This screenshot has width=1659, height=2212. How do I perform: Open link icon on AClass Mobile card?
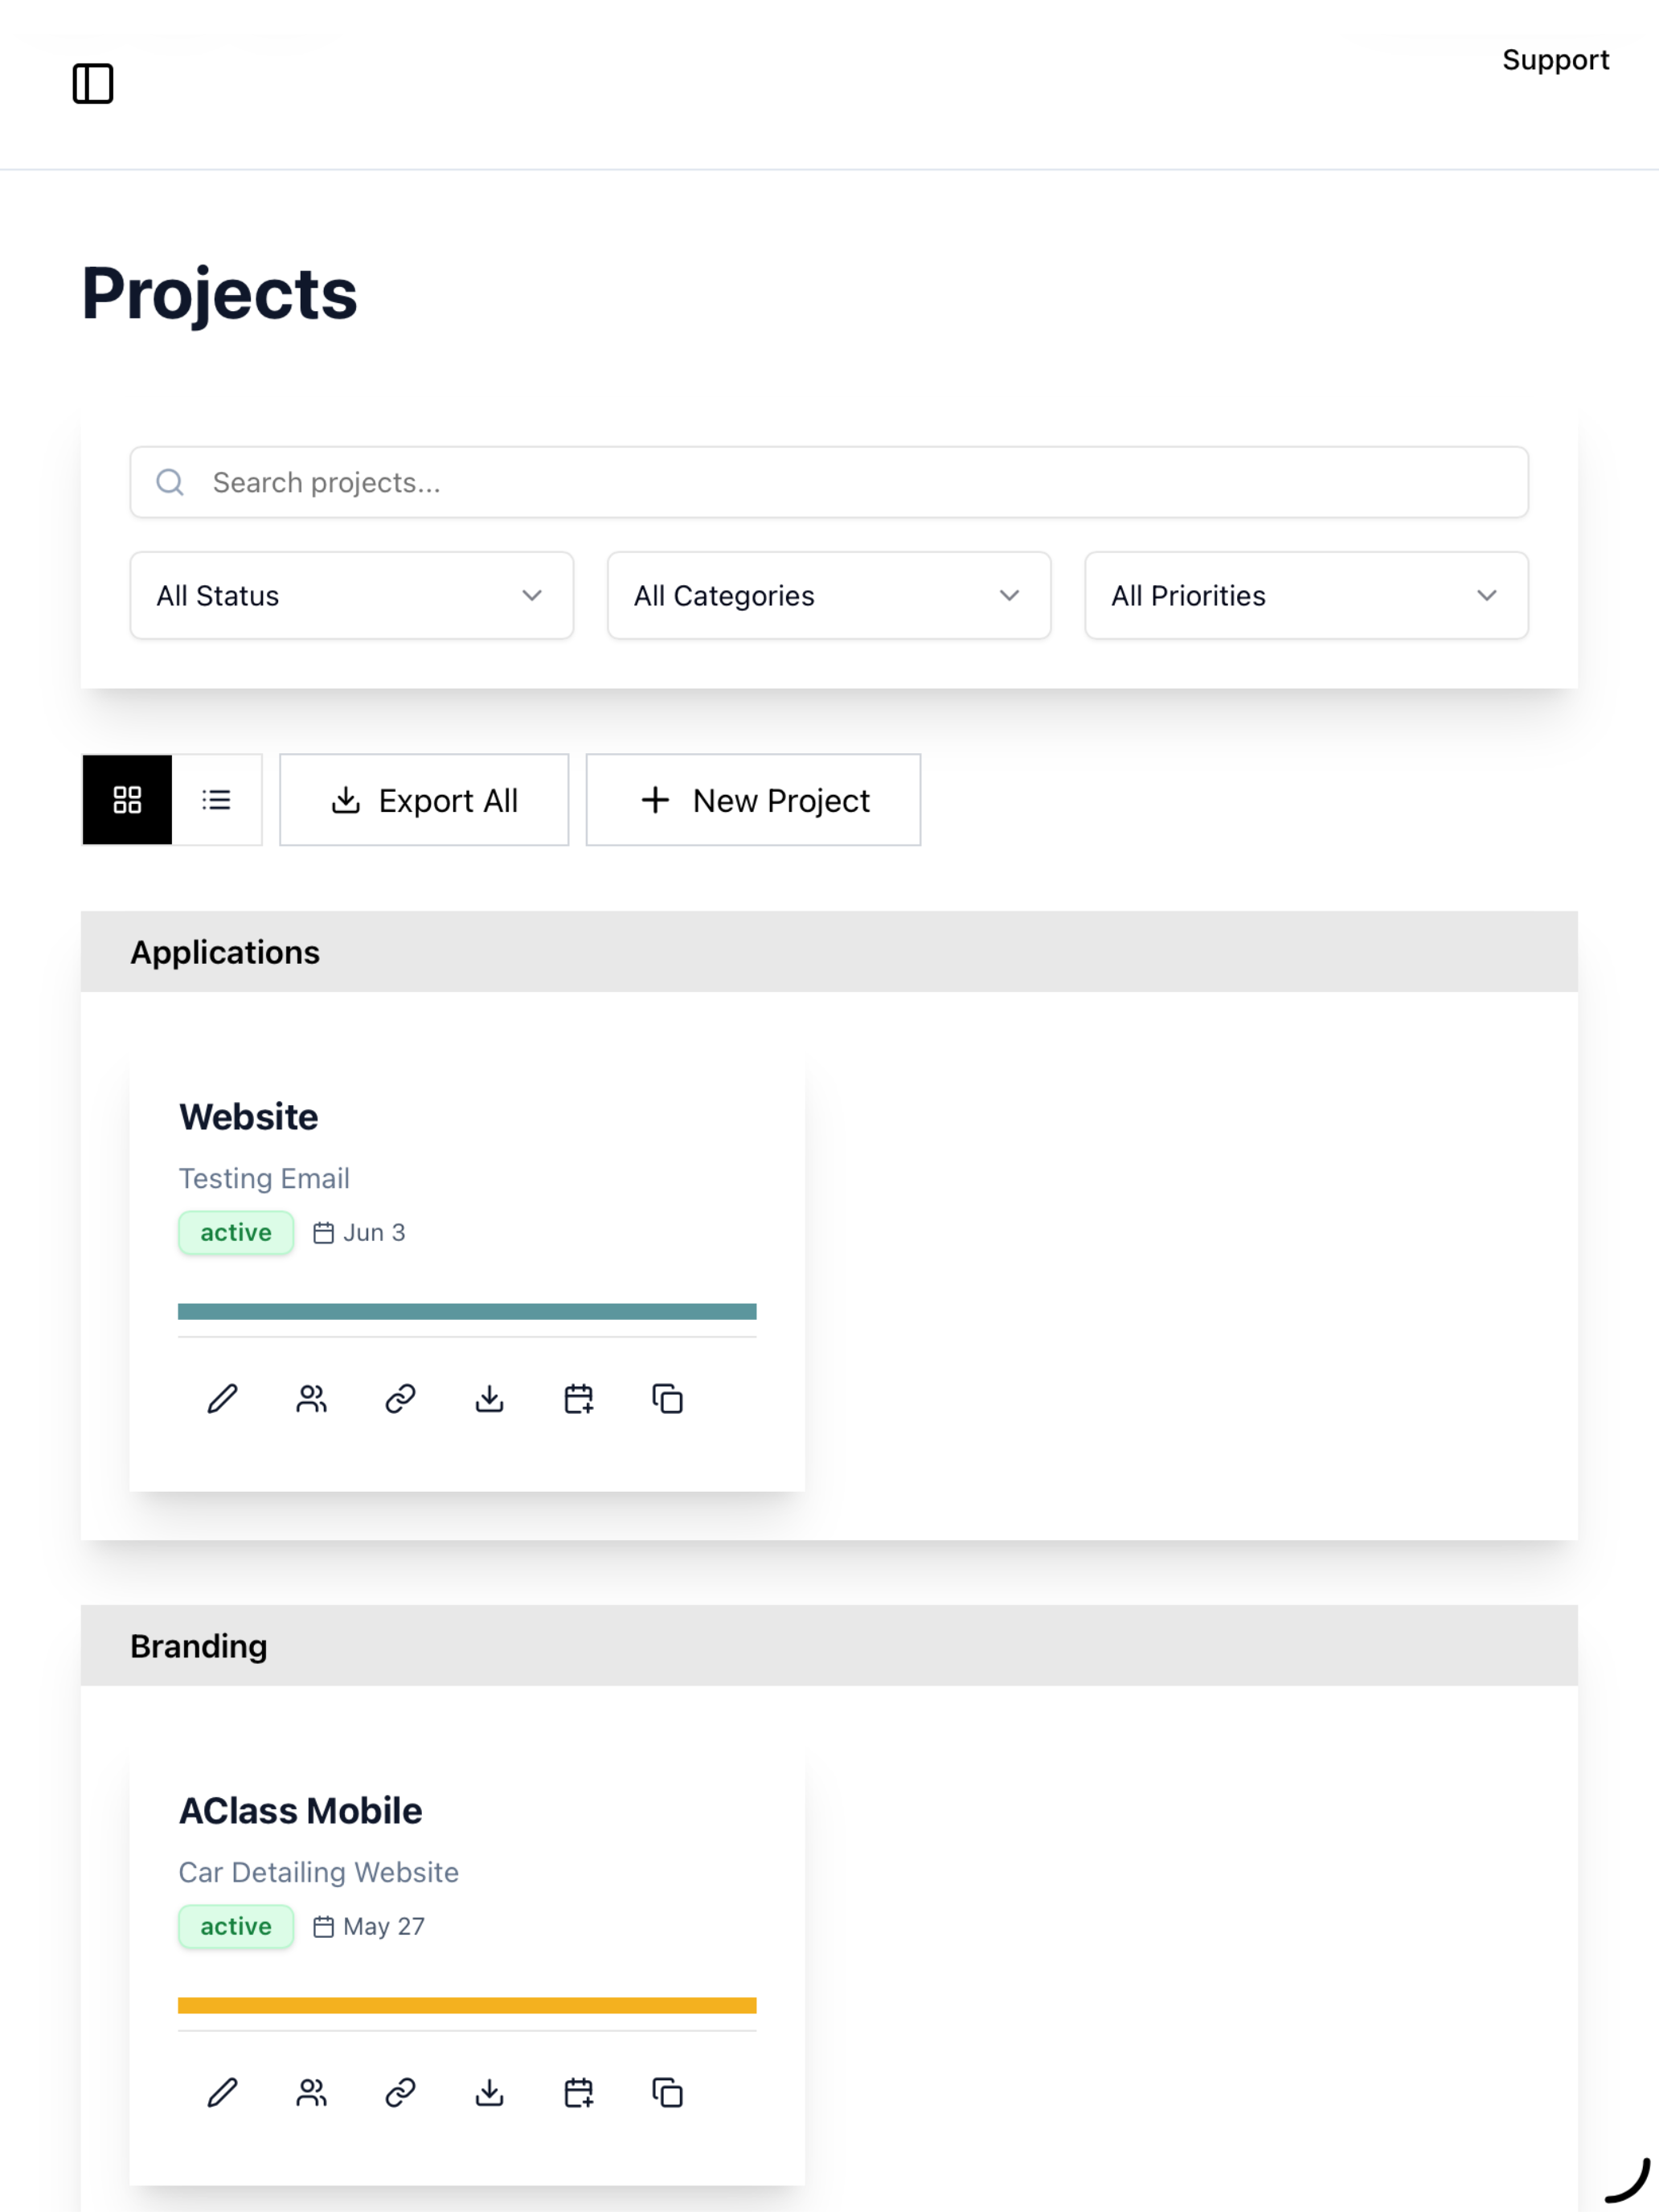(400, 2092)
